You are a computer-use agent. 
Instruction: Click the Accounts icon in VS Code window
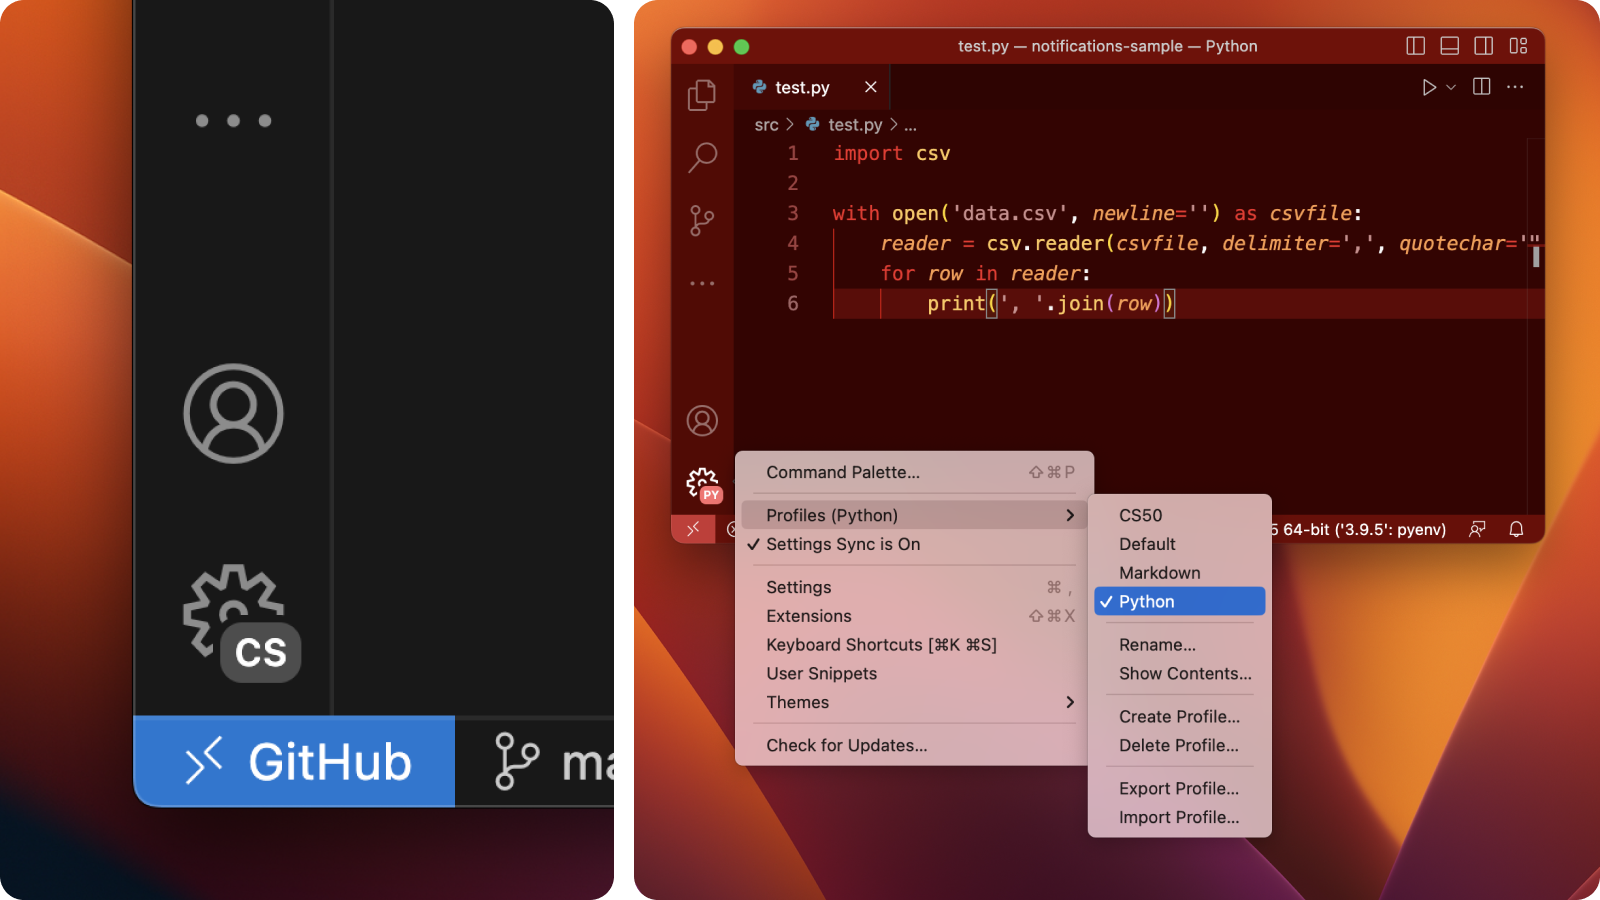tap(702, 421)
